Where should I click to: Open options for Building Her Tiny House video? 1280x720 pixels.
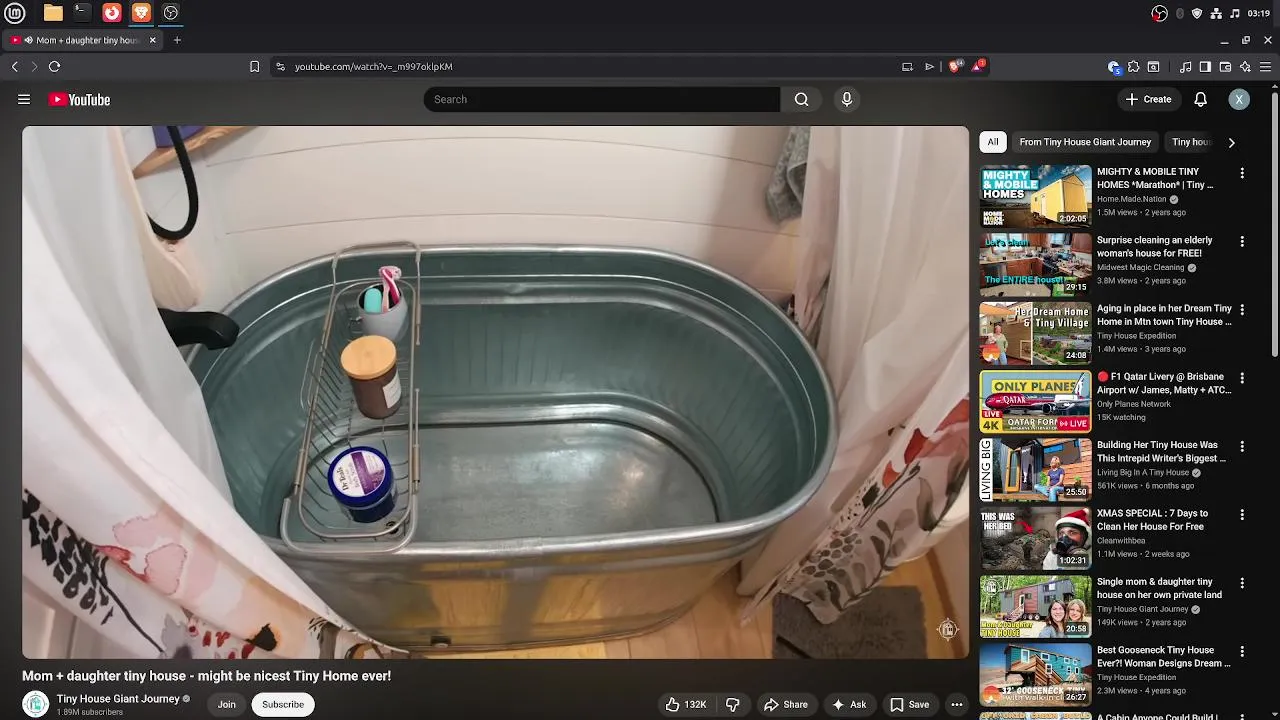[1242, 446]
